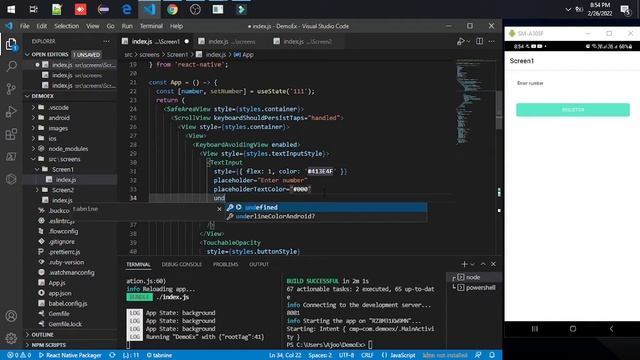Image resolution: width=640 pixels, height=360 pixels.
Task: Click Enter number field on phone
Action: tap(573, 83)
